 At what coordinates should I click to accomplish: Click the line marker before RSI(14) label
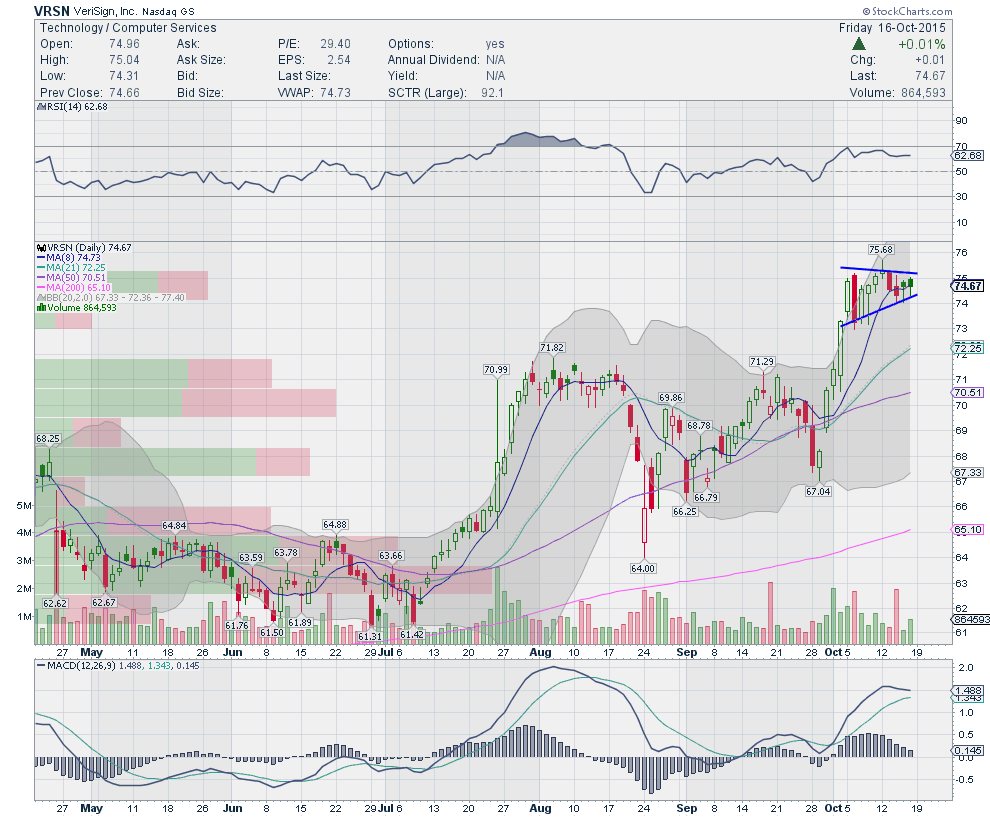[x=40, y=107]
